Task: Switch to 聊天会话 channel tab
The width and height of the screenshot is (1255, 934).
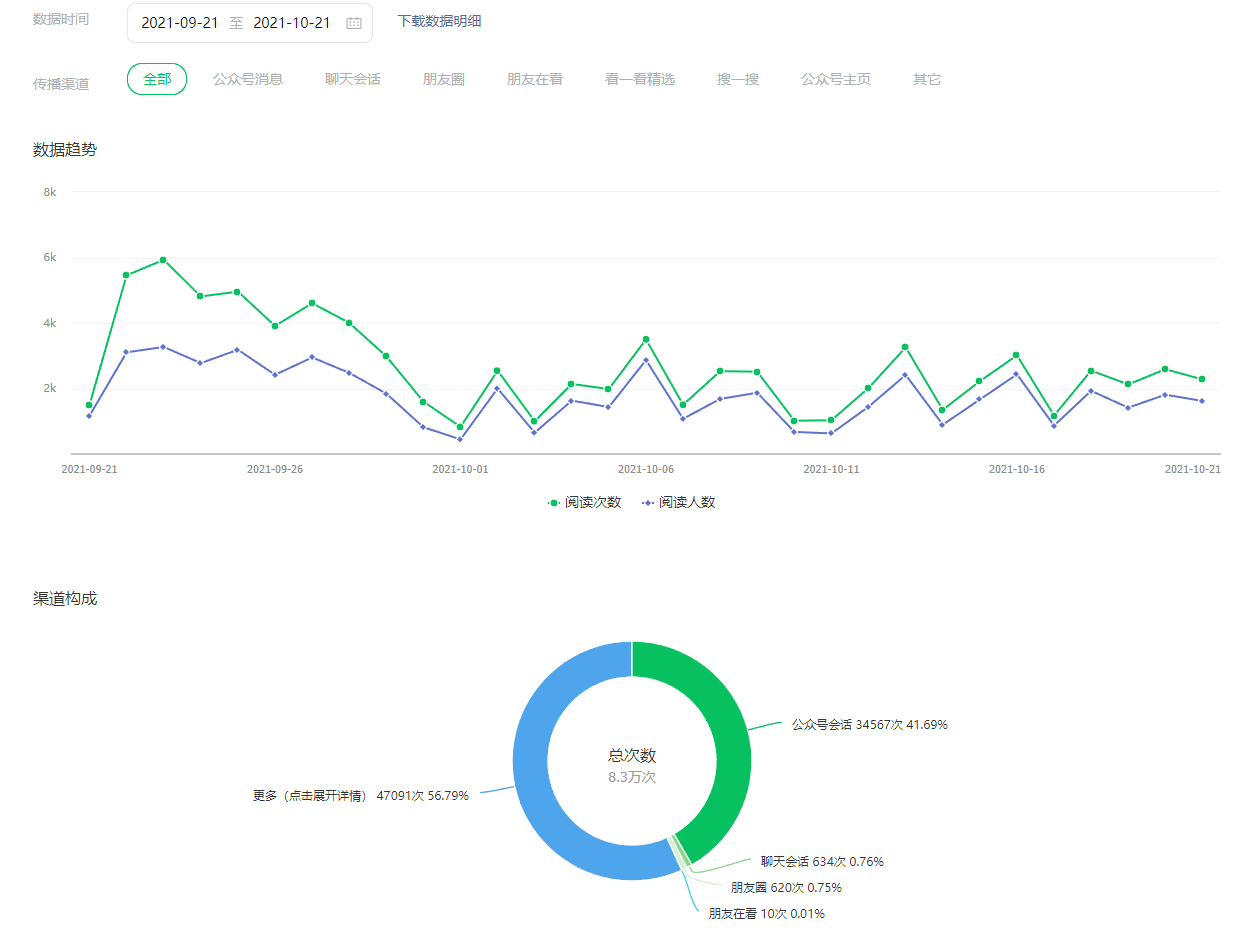Action: point(353,79)
